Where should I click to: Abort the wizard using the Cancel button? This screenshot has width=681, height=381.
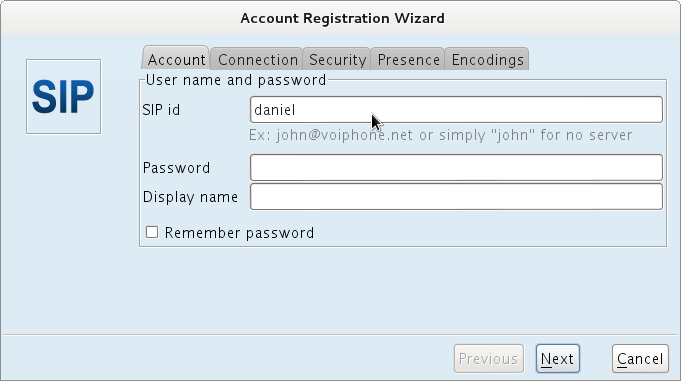[640, 358]
